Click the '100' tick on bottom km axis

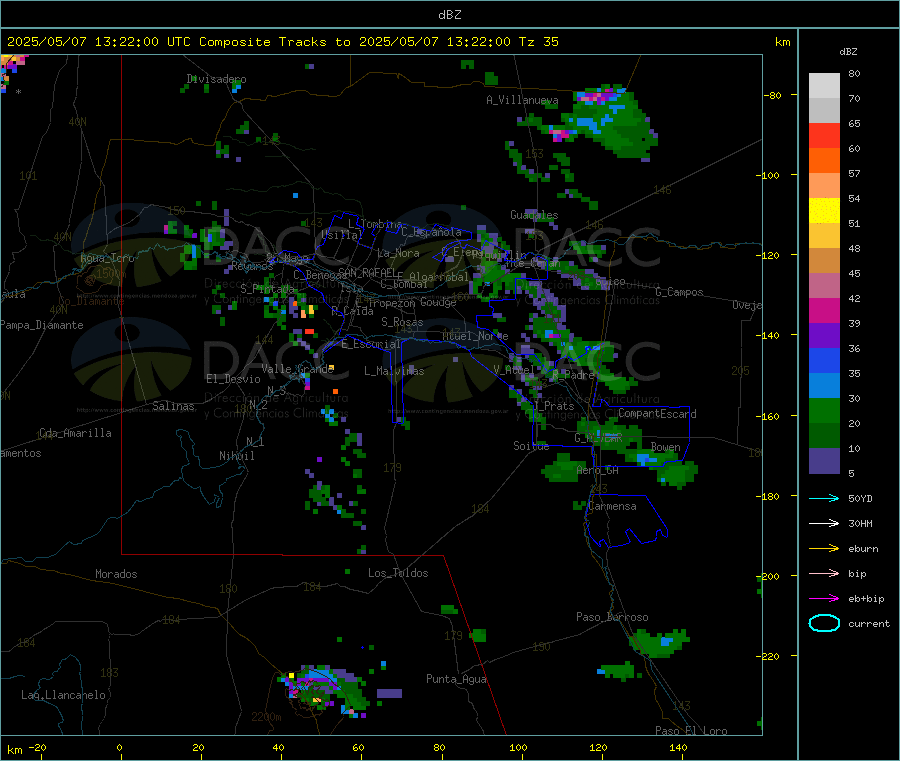(518, 747)
